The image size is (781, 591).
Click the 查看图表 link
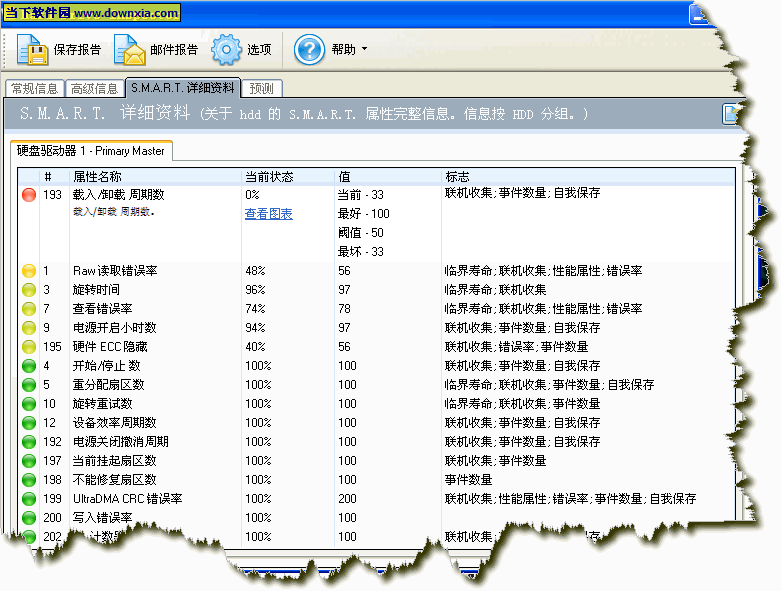[x=268, y=214]
